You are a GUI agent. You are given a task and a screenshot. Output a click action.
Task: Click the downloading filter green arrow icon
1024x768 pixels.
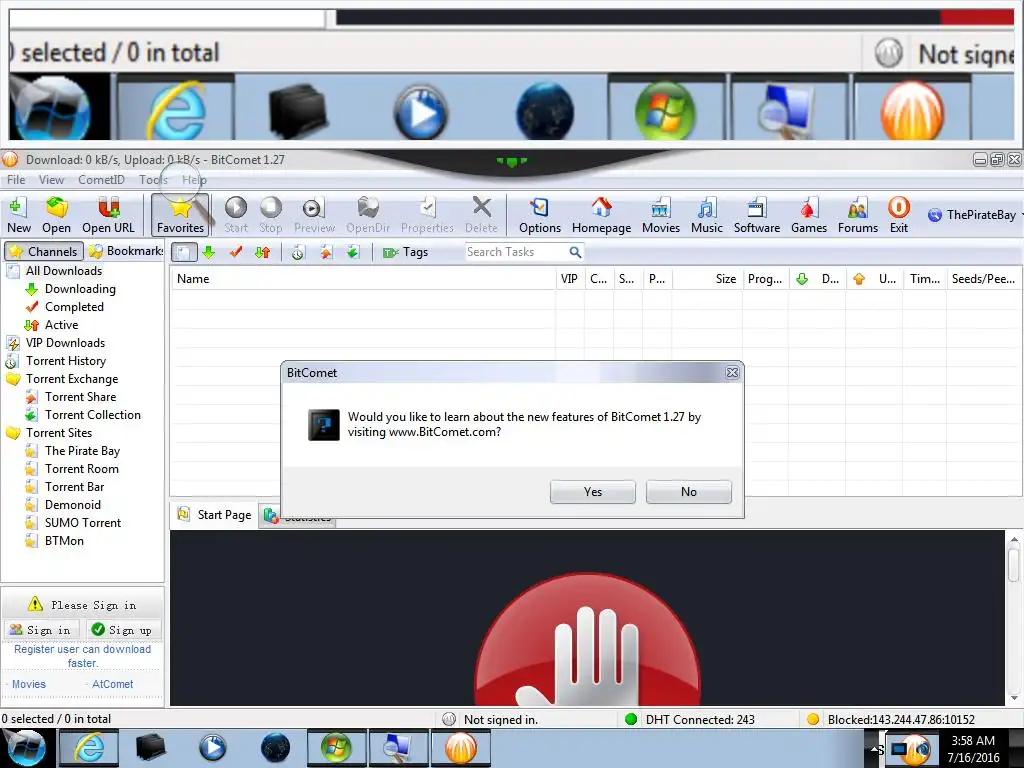tap(209, 252)
